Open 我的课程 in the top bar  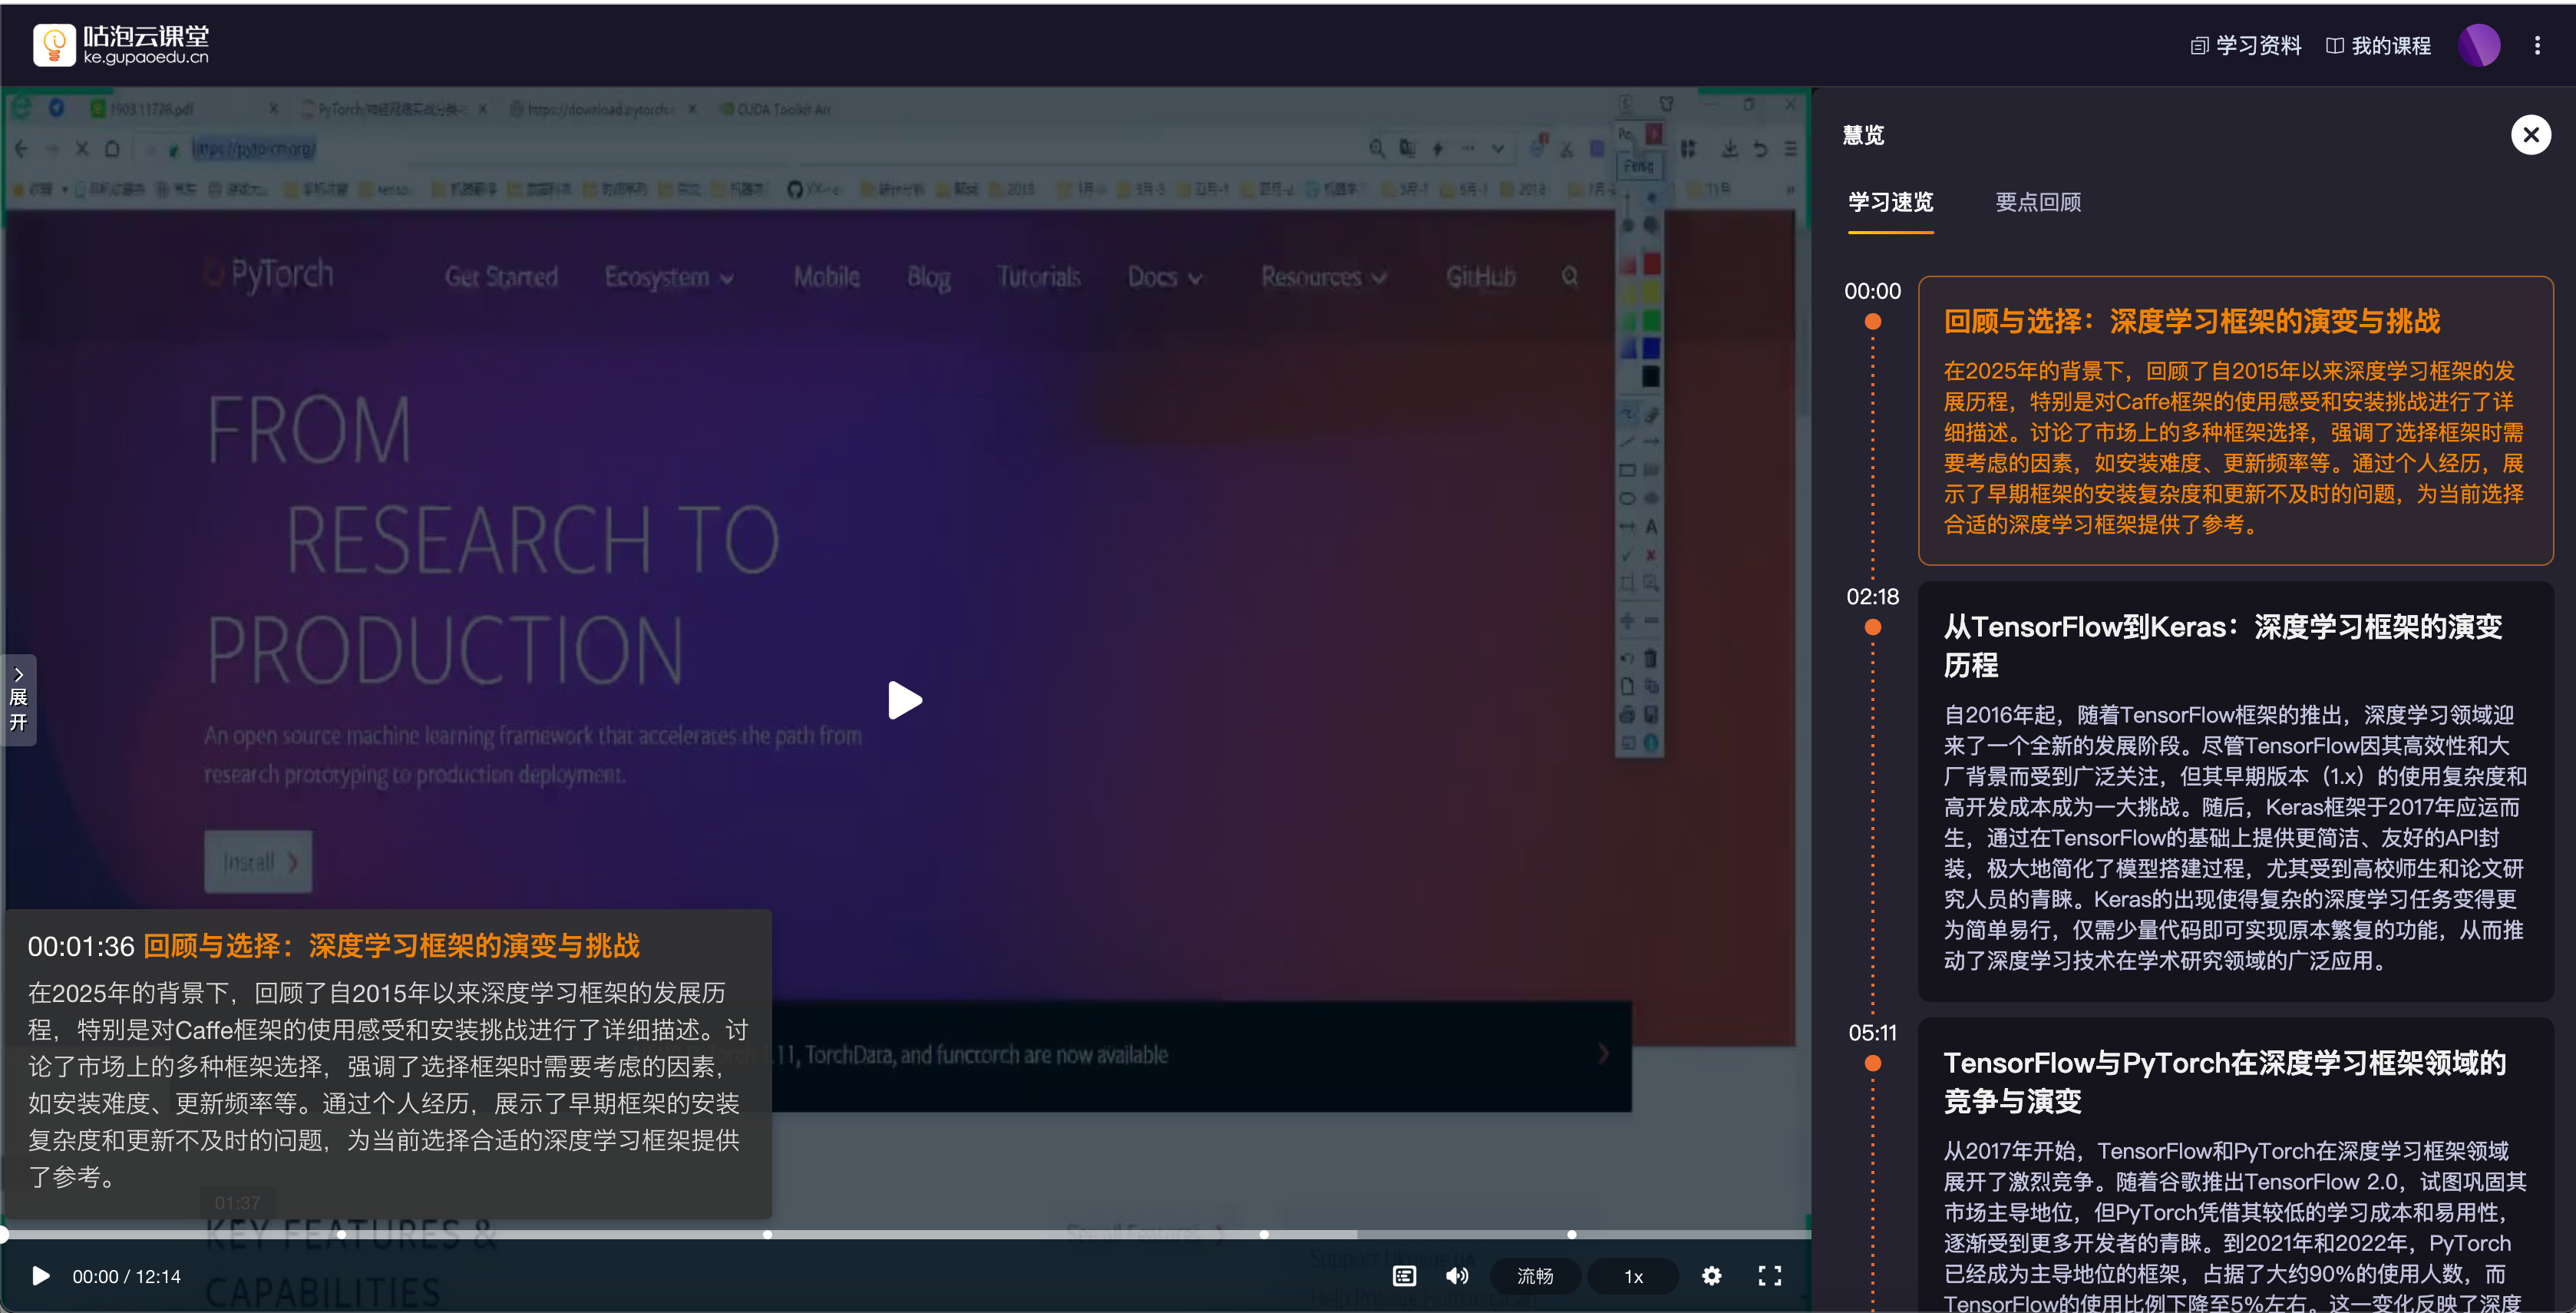pos(2378,46)
